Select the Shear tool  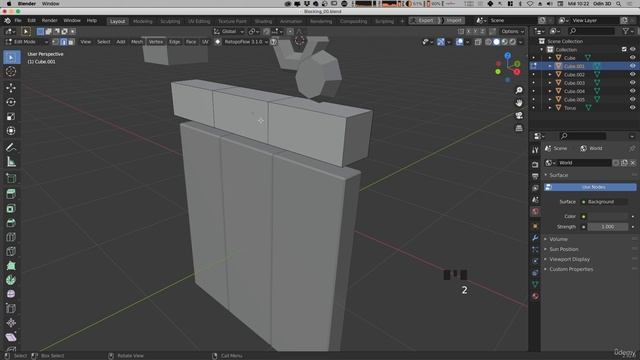11,337
